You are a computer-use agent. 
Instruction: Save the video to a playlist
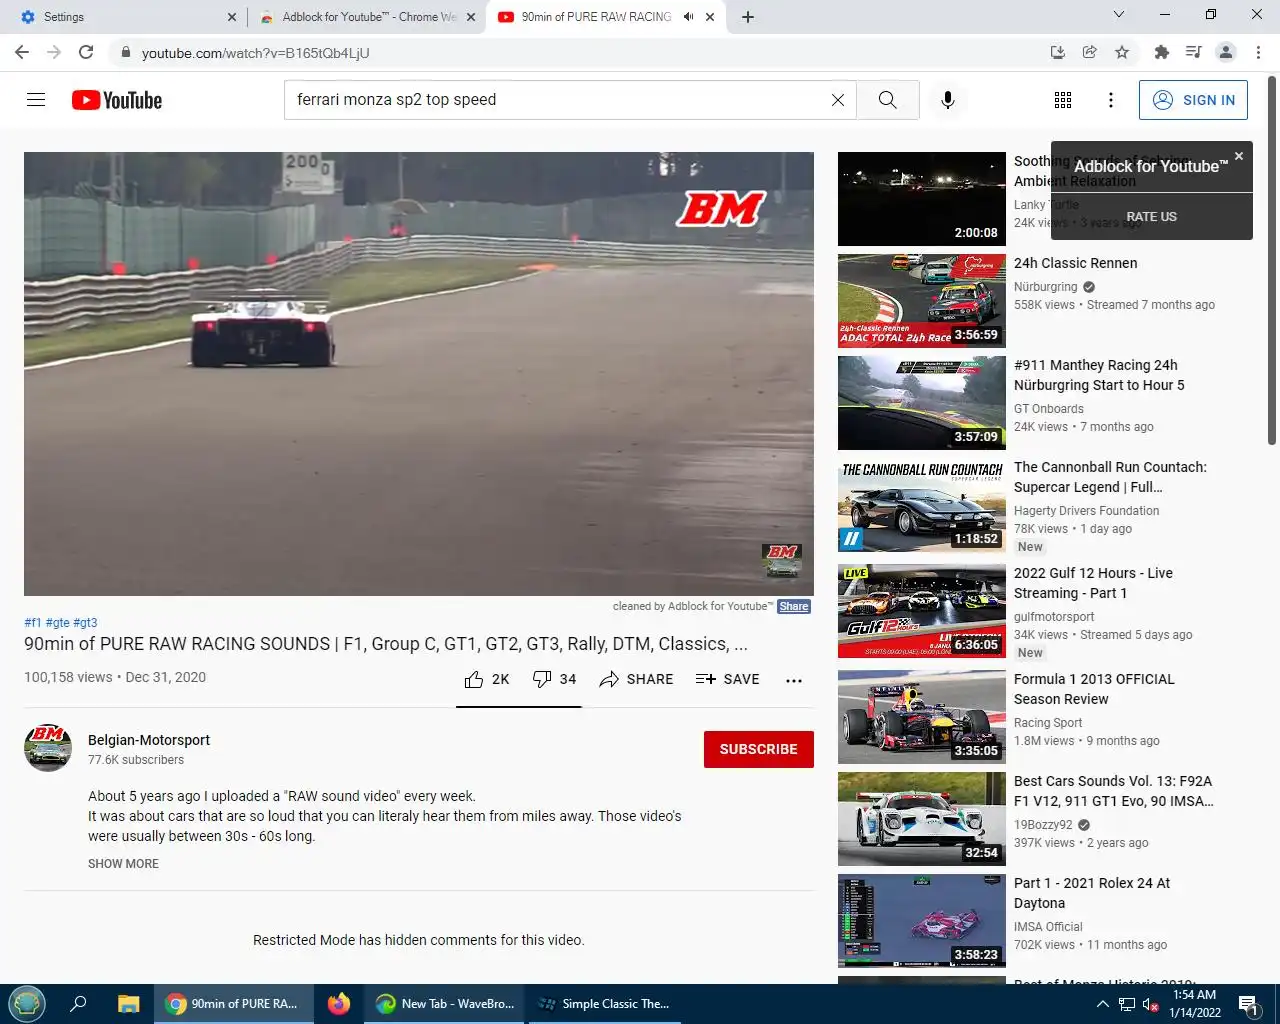pyautogui.click(x=728, y=679)
